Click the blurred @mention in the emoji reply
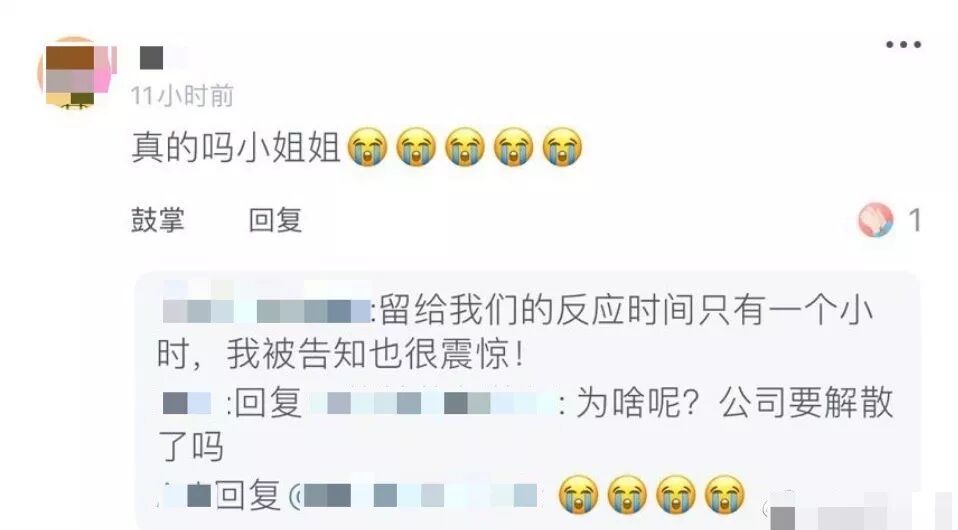Image resolution: width=958 pixels, height=530 pixels. pos(414,496)
